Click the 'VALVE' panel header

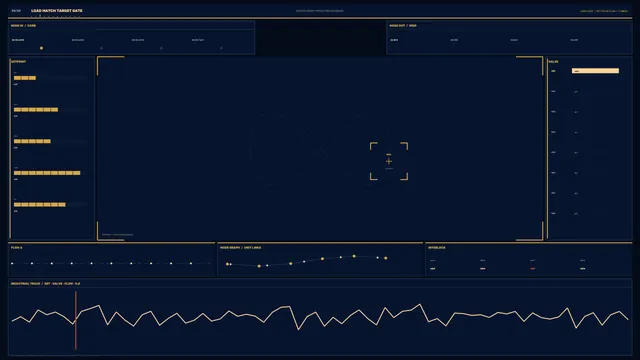click(x=553, y=62)
